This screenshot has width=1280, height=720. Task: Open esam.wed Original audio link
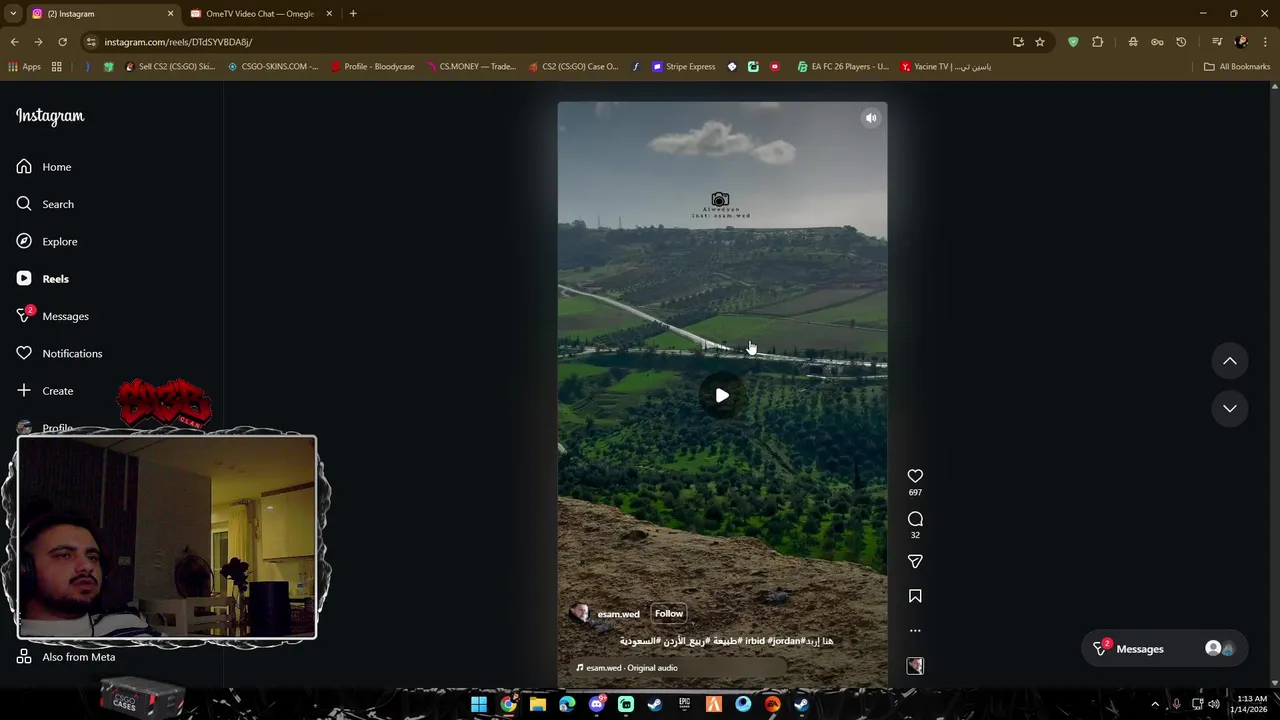pos(627,668)
